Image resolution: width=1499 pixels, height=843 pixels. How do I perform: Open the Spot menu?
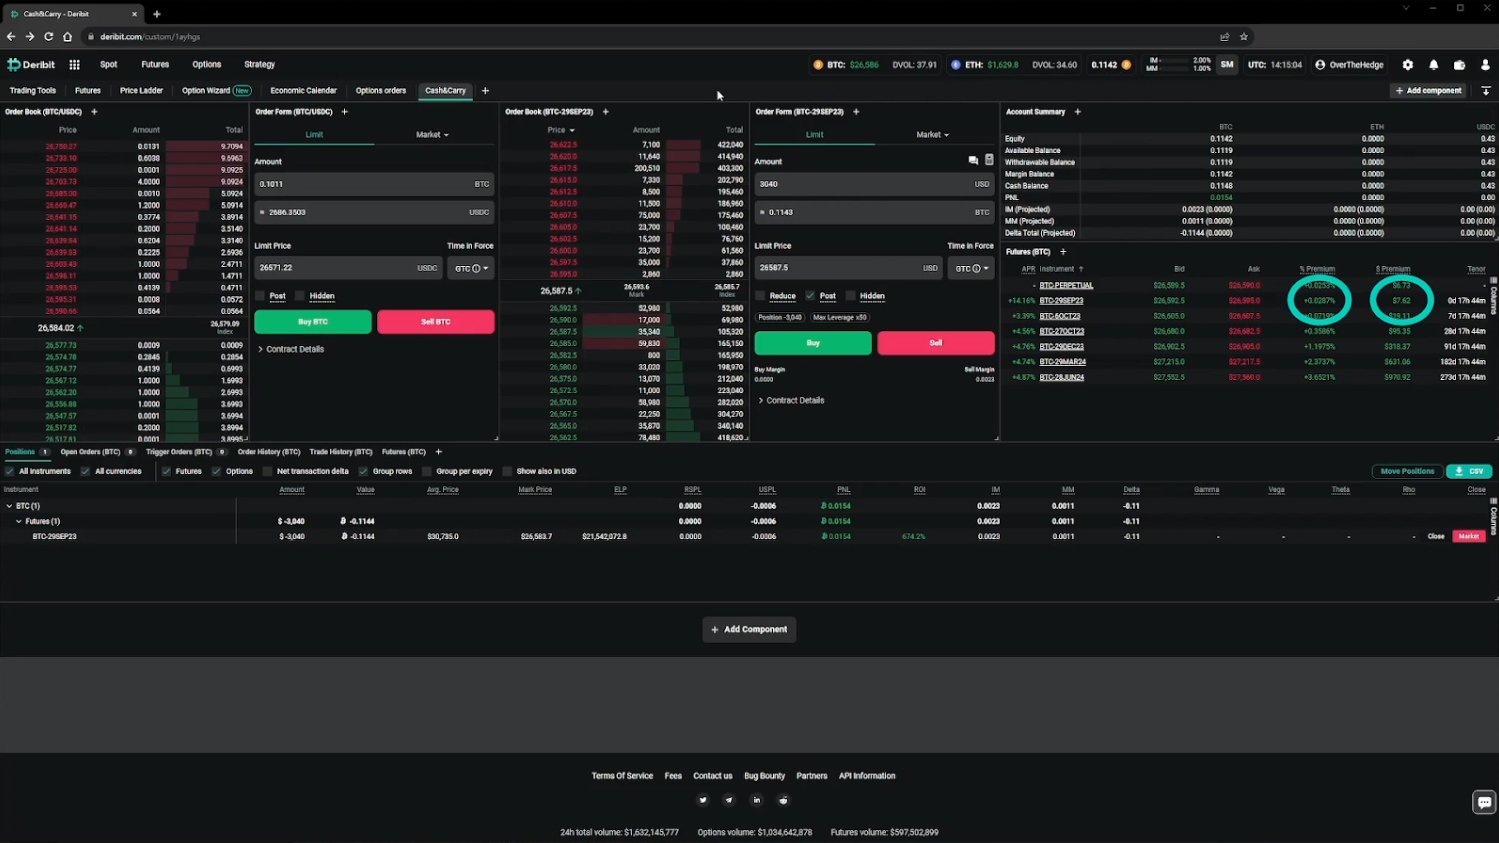pos(109,65)
